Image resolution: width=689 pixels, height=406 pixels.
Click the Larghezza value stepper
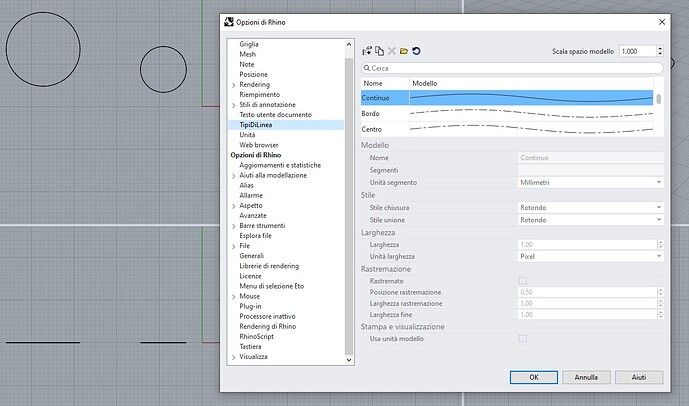[x=660, y=244]
